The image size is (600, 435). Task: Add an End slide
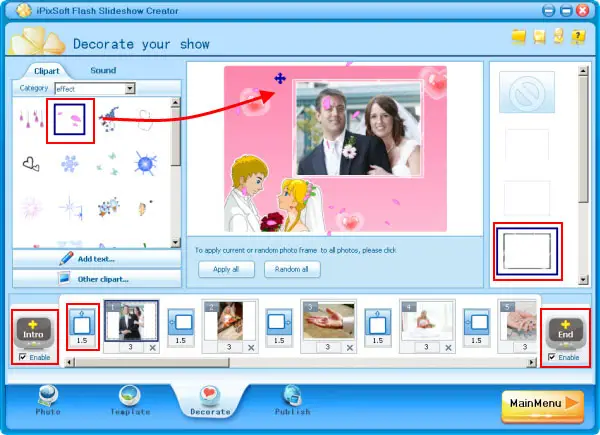(565, 333)
